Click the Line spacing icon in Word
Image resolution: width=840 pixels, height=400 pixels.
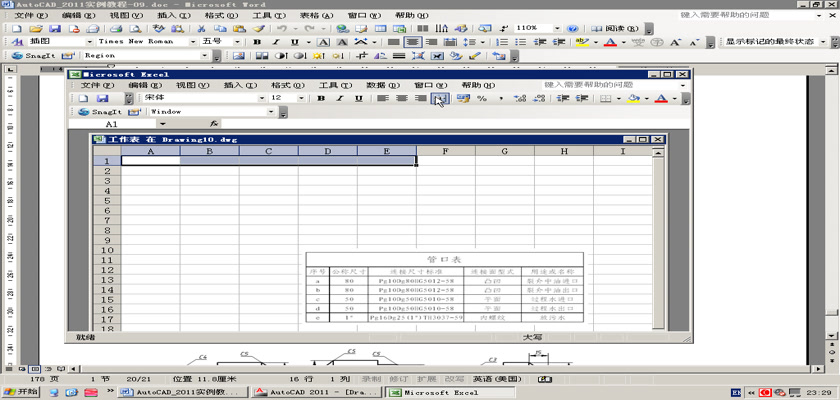[x=470, y=42]
